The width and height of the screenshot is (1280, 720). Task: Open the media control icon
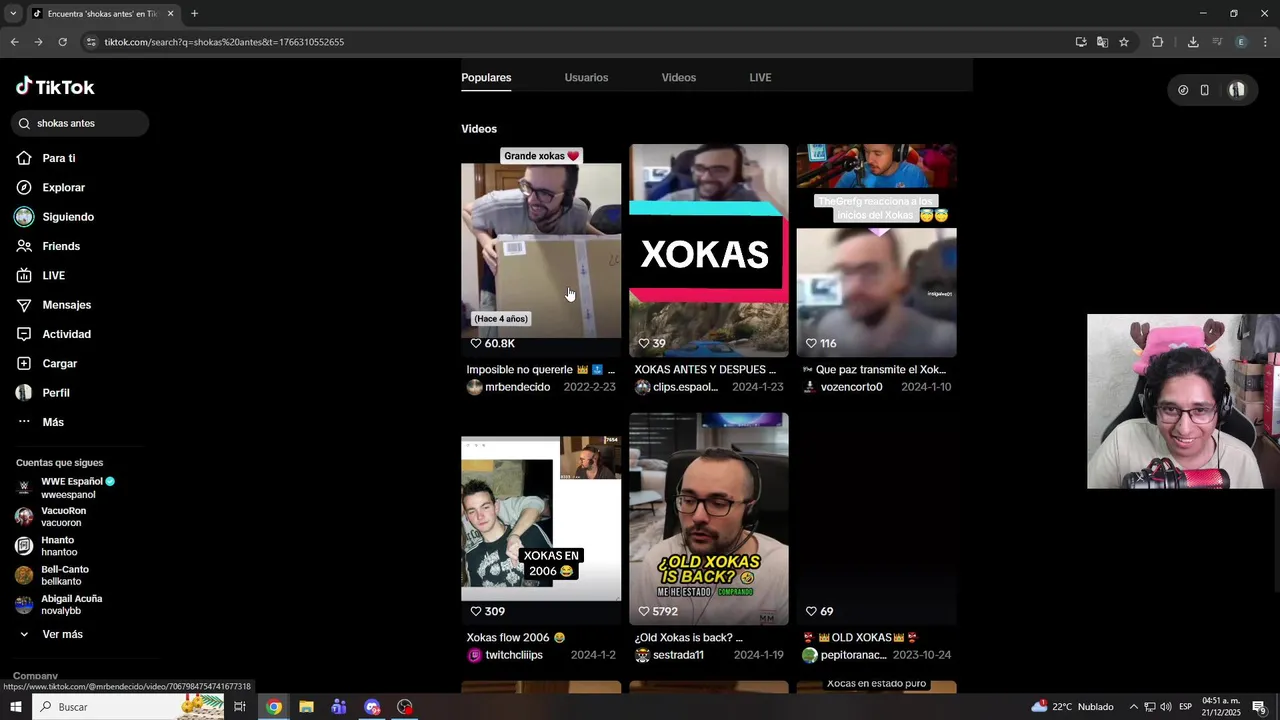pos(1217,42)
